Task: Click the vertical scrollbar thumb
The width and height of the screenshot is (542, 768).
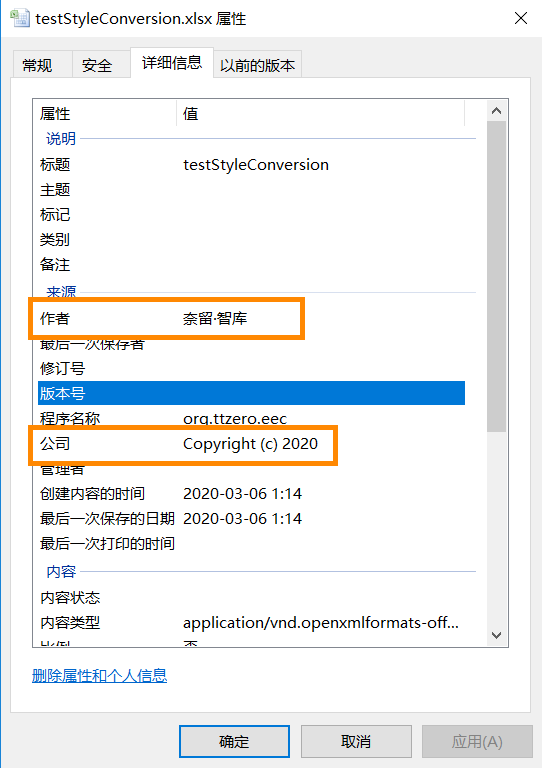Action: pos(496,276)
